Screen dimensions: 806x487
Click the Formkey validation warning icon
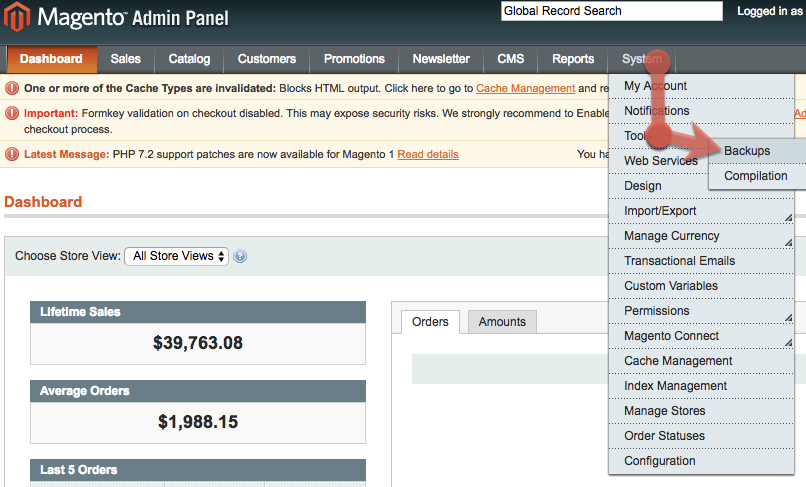click(x=12, y=114)
